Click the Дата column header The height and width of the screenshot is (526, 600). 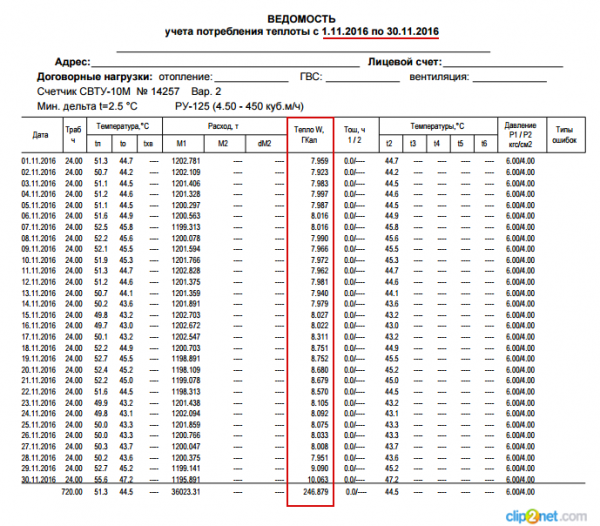(40, 135)
